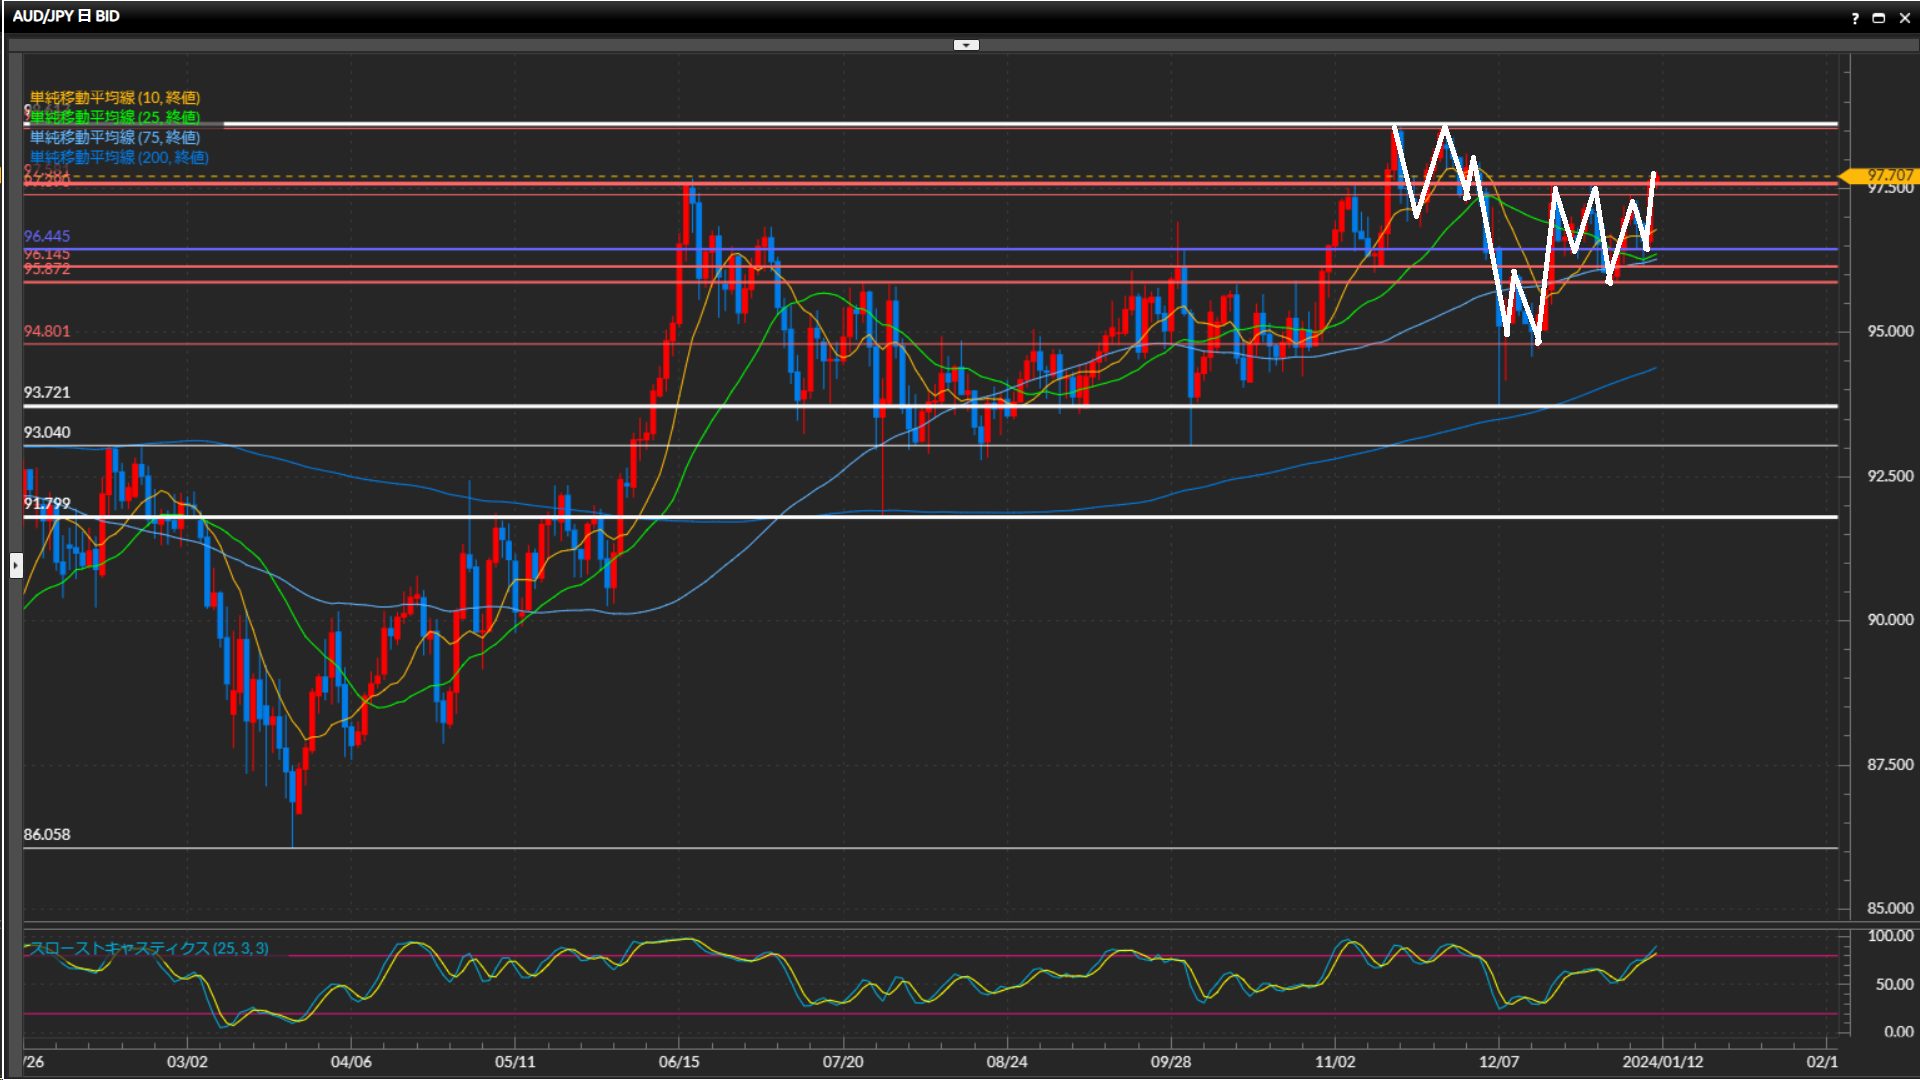Select the green SMA (25) indicator label
This screenshot has width=1920, height=1080.
click(115, 117)
